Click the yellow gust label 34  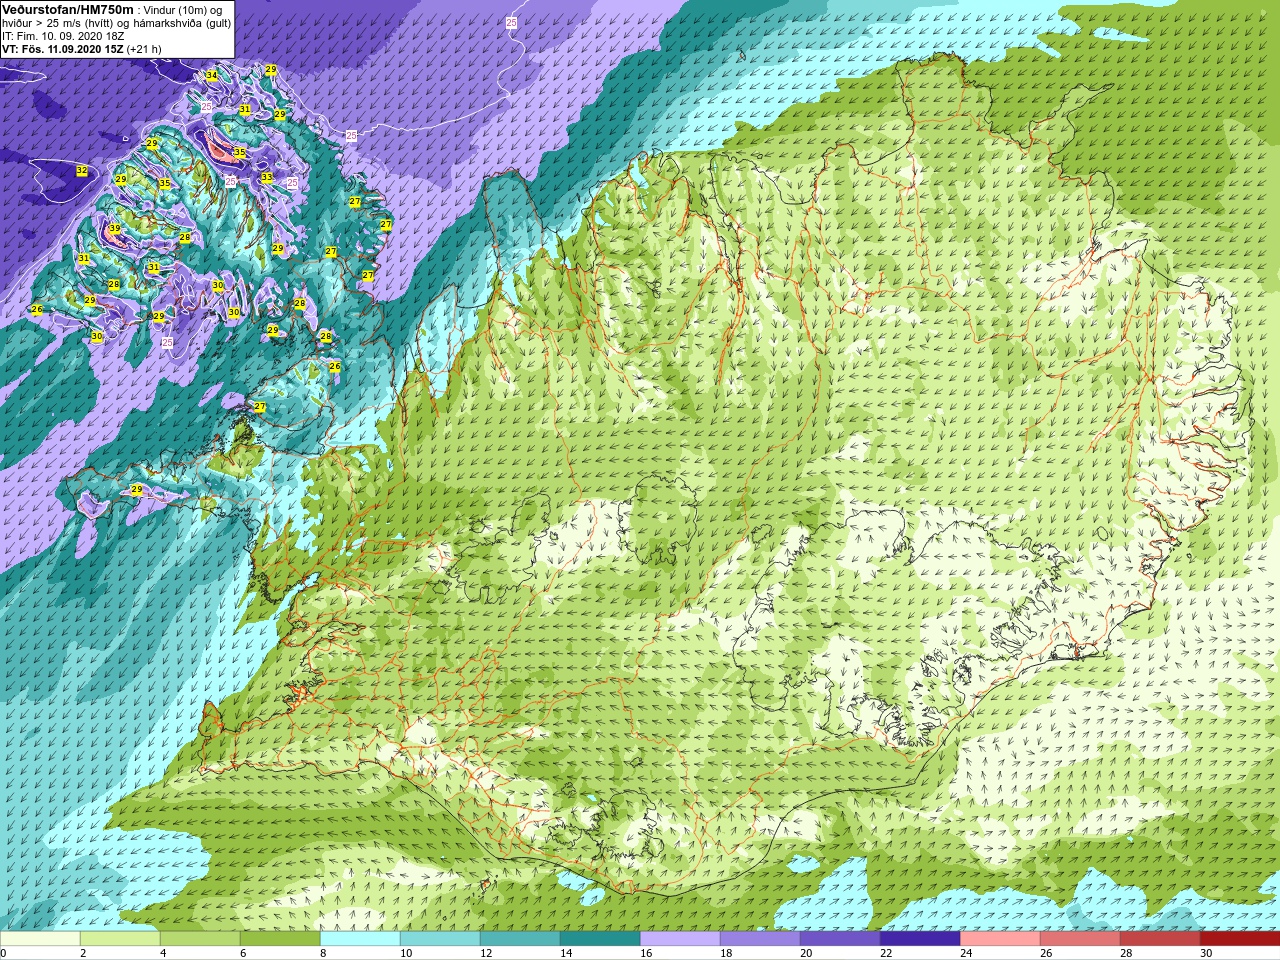211,76
